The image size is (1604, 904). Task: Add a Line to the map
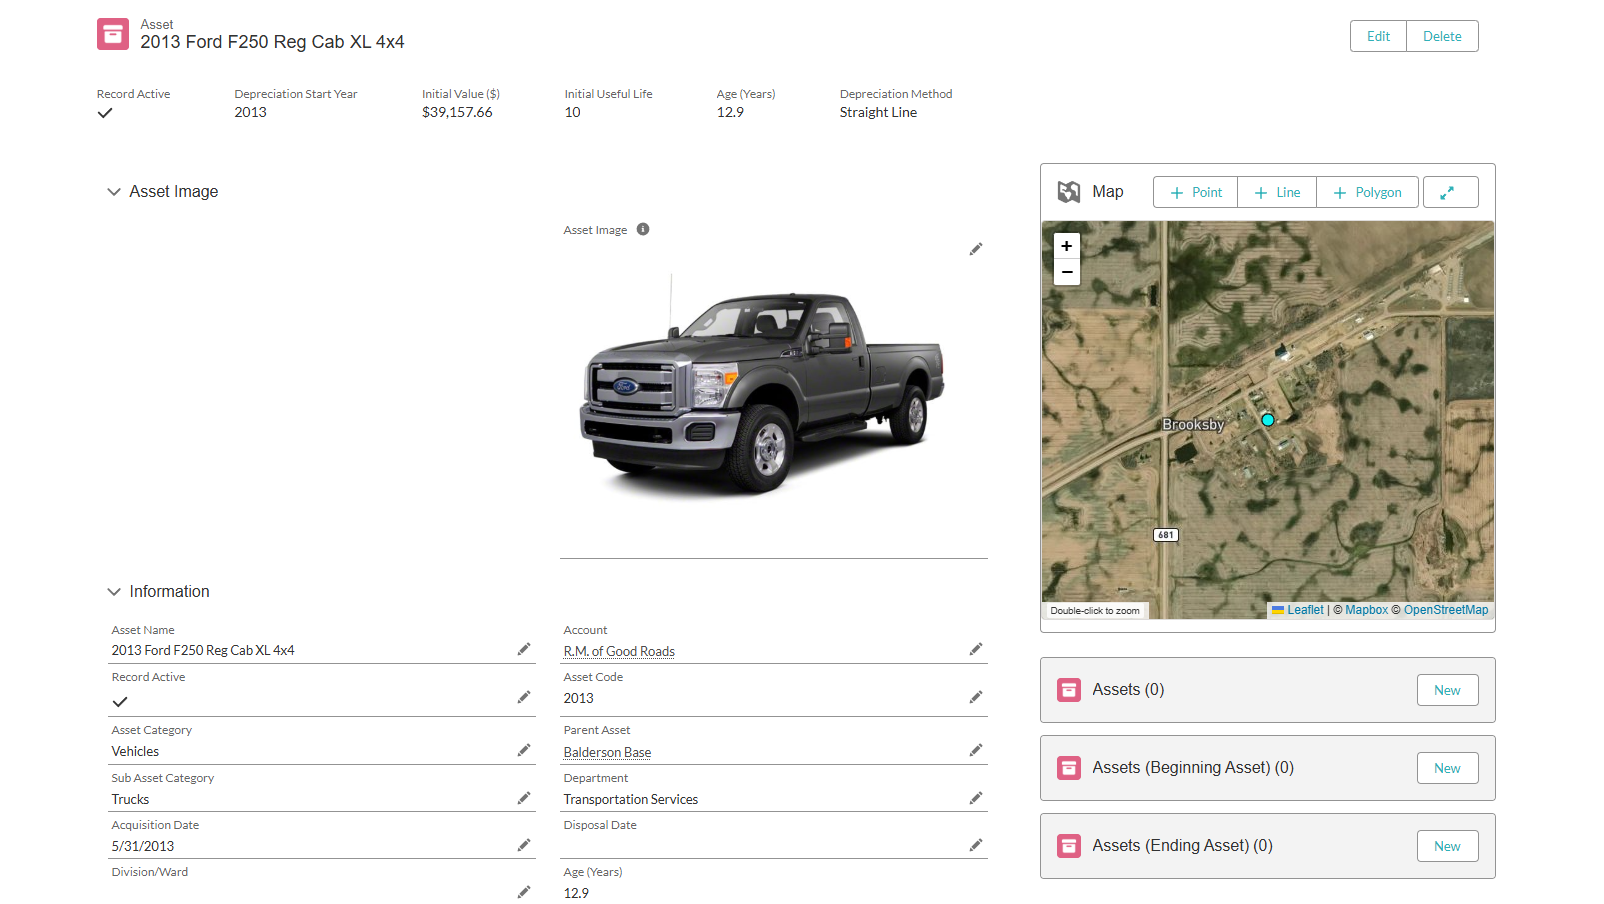pos(1277,192)
